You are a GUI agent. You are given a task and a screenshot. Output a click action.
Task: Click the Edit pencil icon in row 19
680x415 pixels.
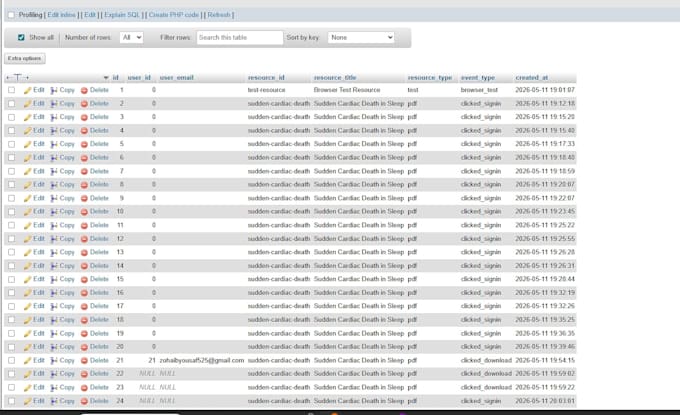coord(28,333)
